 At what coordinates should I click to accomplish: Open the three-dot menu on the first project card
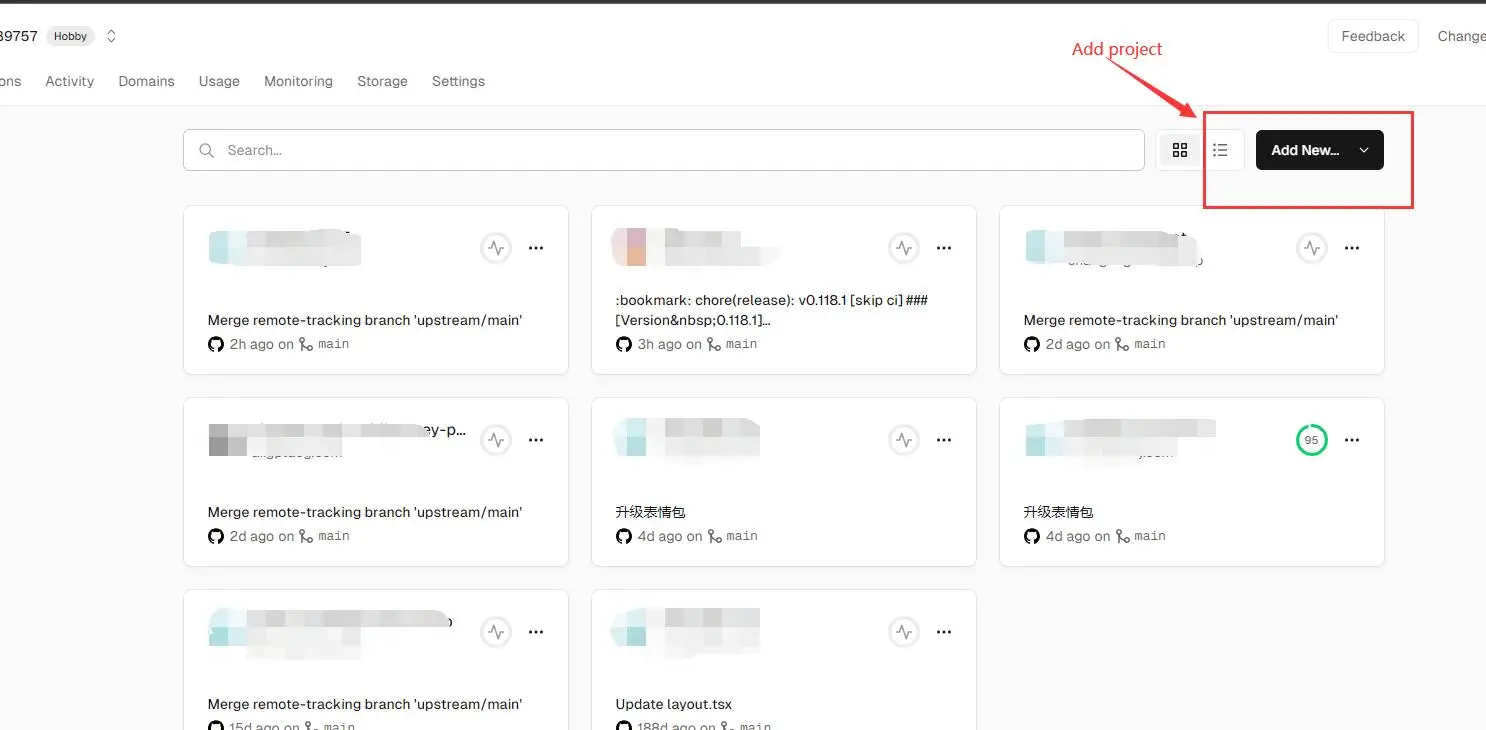536,248
